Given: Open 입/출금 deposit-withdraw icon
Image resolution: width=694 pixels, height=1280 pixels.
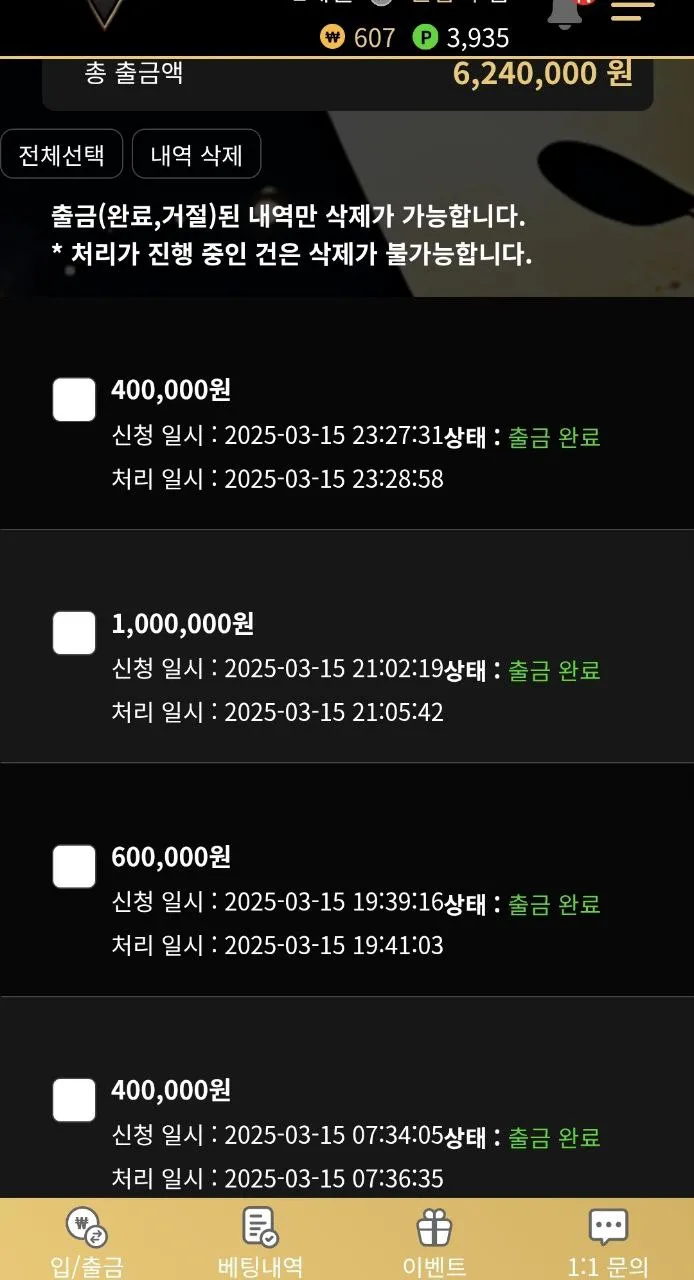Looking at the screenshot, I should [86, 1226].
